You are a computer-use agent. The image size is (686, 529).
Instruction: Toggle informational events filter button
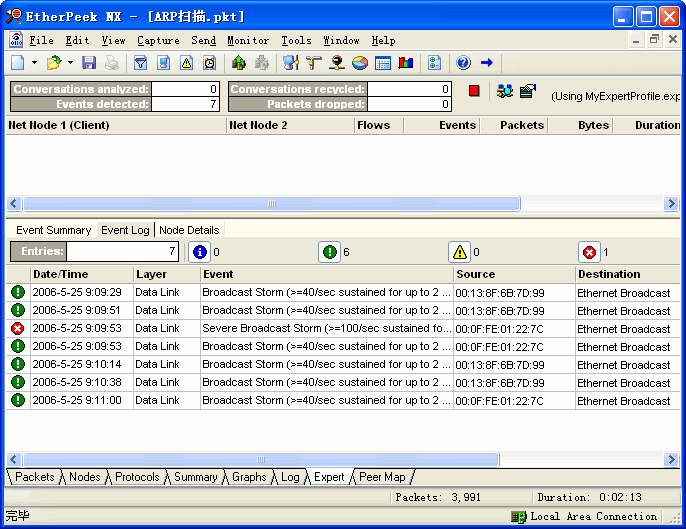pyautogui.click(x=199, y=252)
